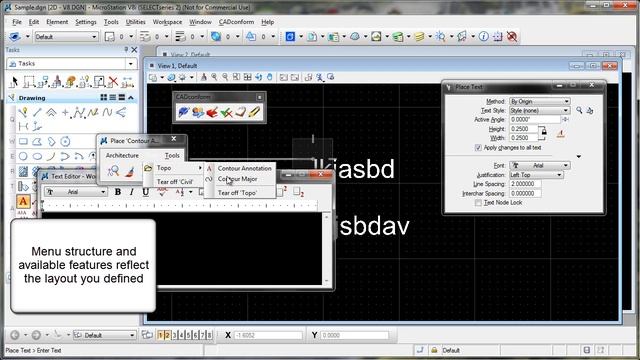Click the red X Delete Element tool
The height and width of the screenshot is (360, 640).
[113, 82]
